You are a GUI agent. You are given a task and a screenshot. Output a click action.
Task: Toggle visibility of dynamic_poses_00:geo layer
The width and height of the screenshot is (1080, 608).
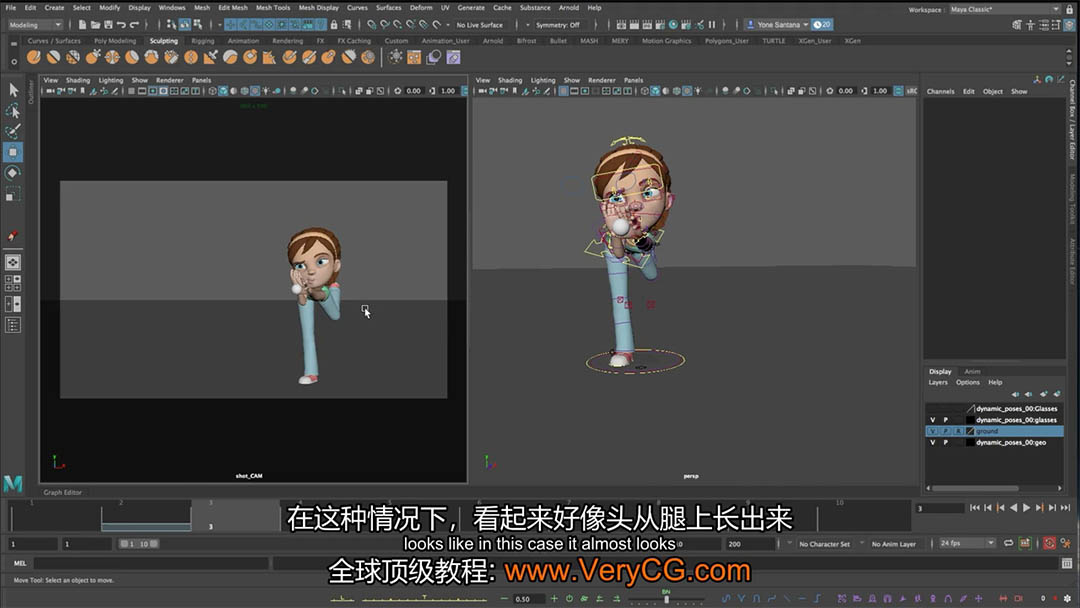[932, 442]
